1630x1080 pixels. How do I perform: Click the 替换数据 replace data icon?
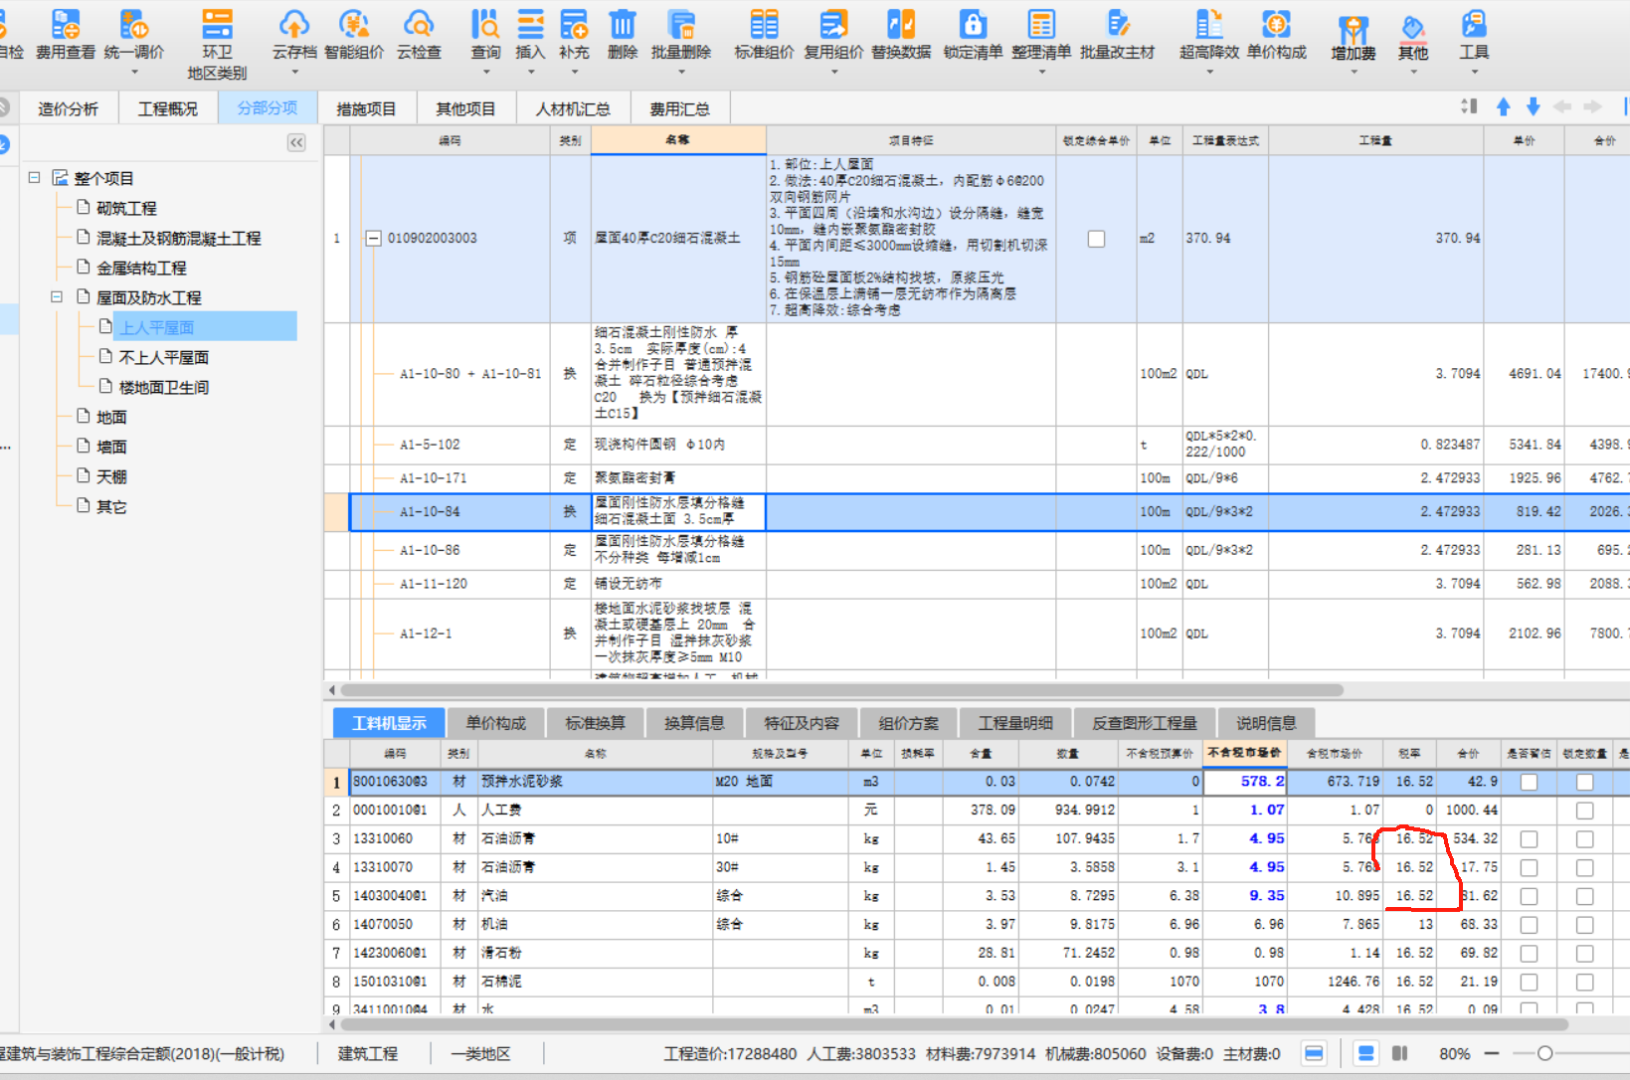click(901, 33)
